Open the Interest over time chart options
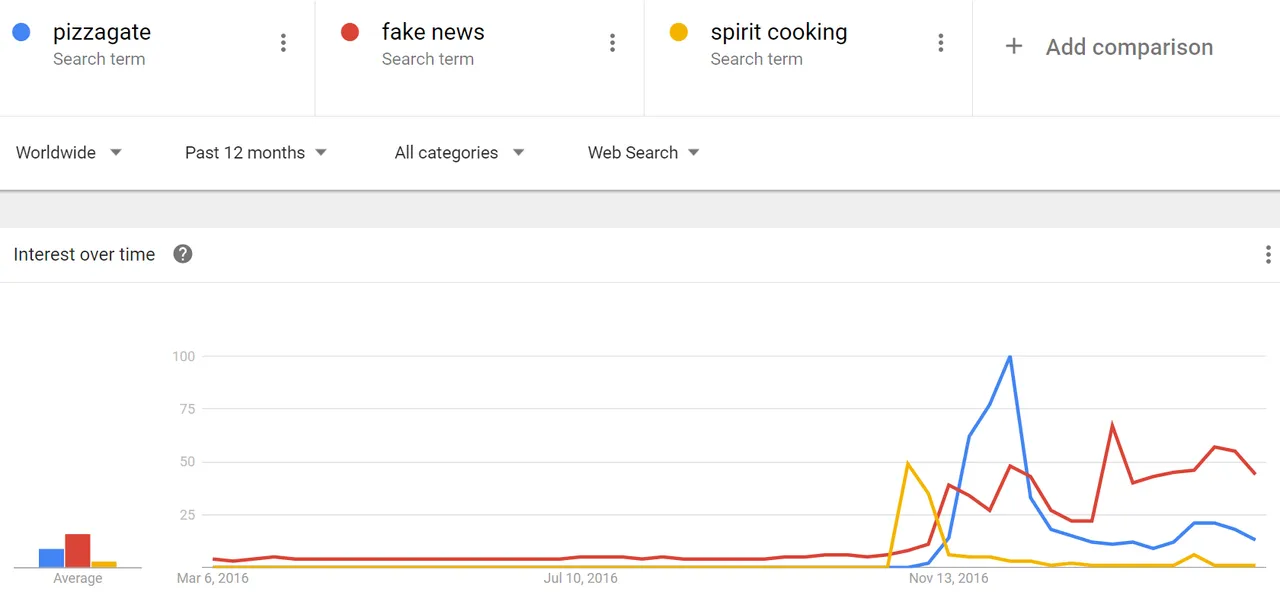Viewport: 1280px width, 605px height. (1268, 254)
